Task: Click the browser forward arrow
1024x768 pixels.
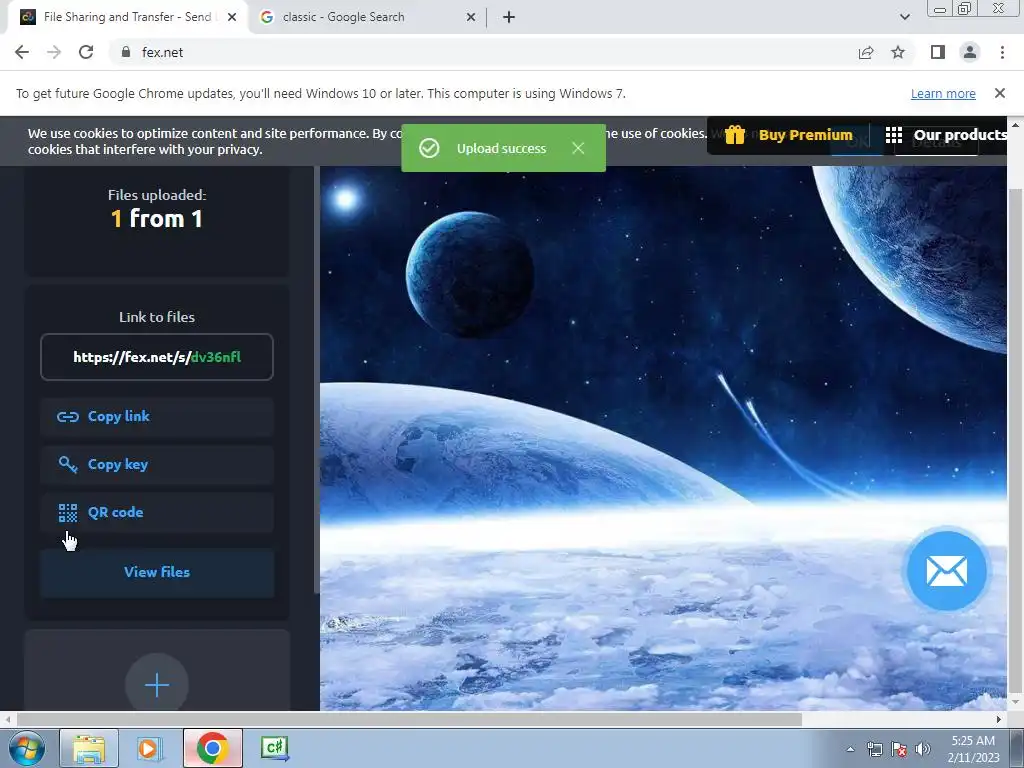Action: click(x=54, y=52)
